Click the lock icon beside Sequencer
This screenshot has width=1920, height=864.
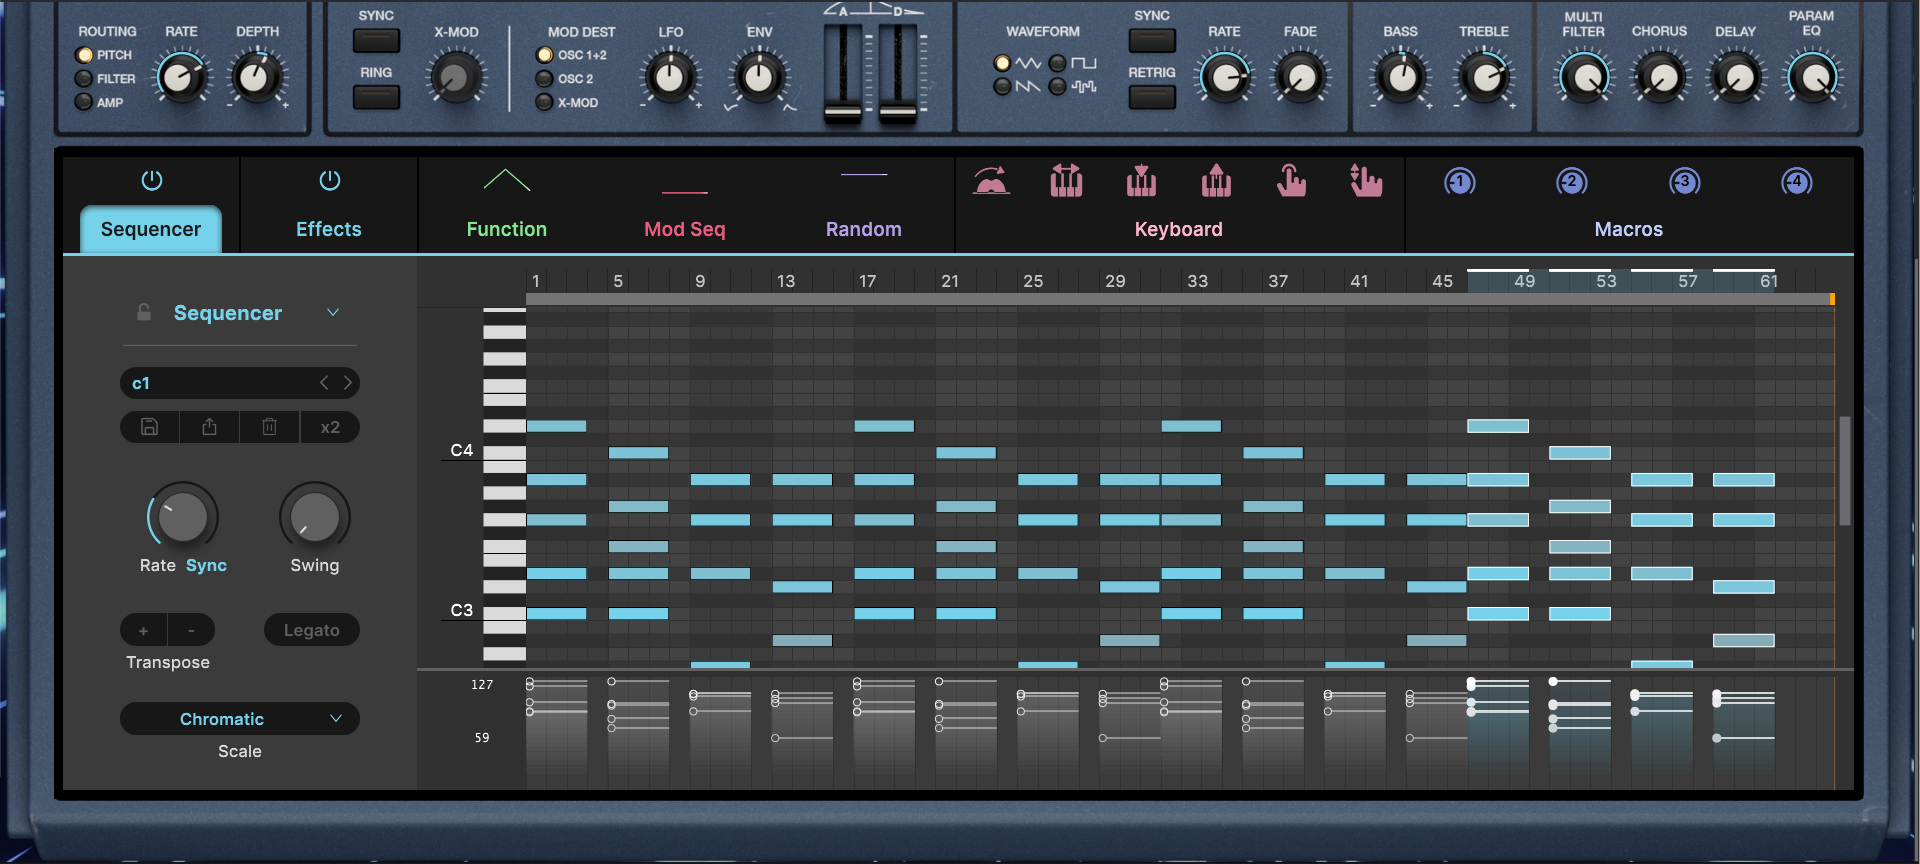144,313
